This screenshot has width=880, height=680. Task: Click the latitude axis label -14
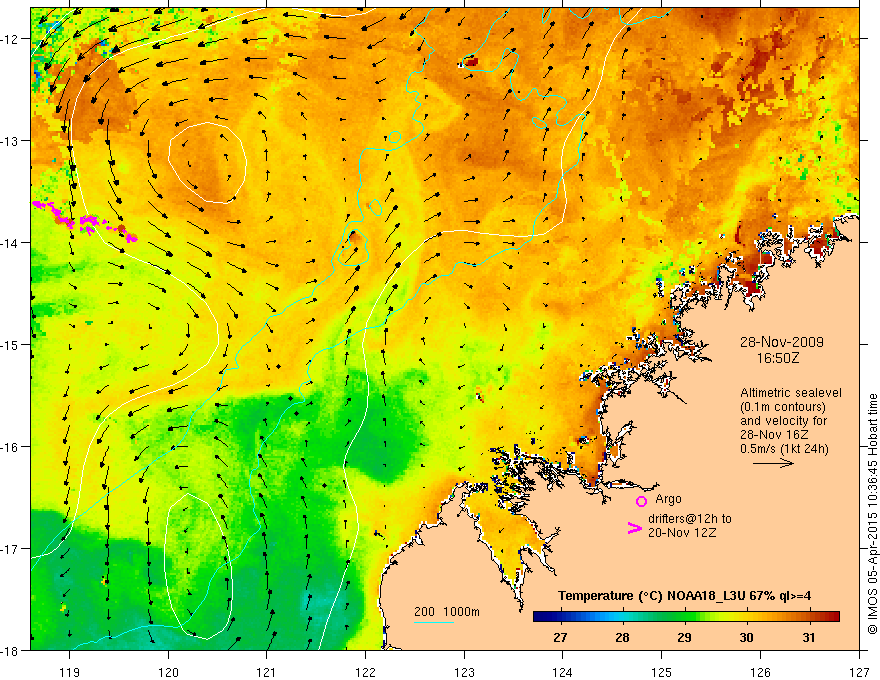click(x=11, y=243)
